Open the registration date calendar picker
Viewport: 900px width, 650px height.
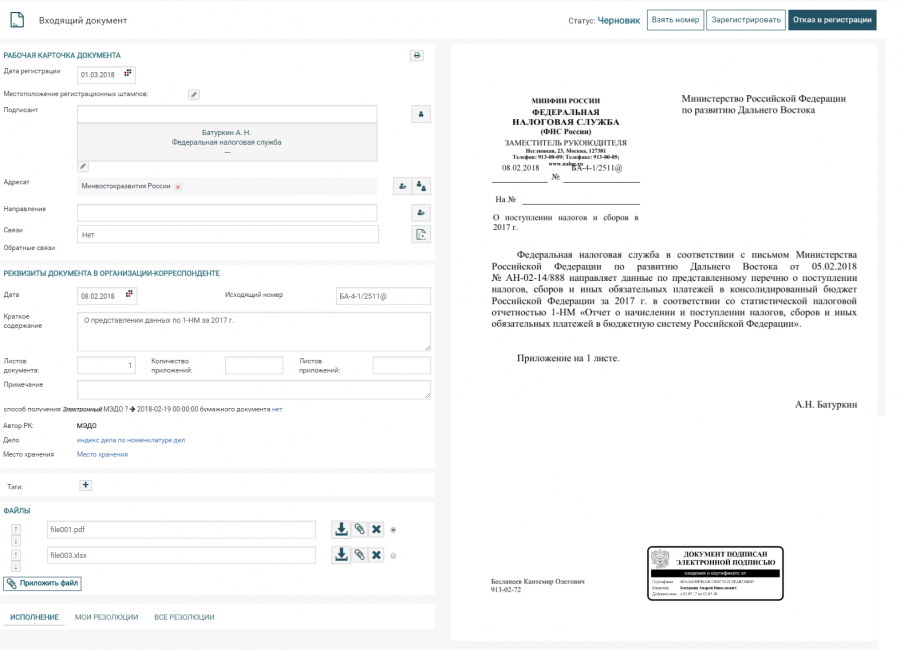128,73
